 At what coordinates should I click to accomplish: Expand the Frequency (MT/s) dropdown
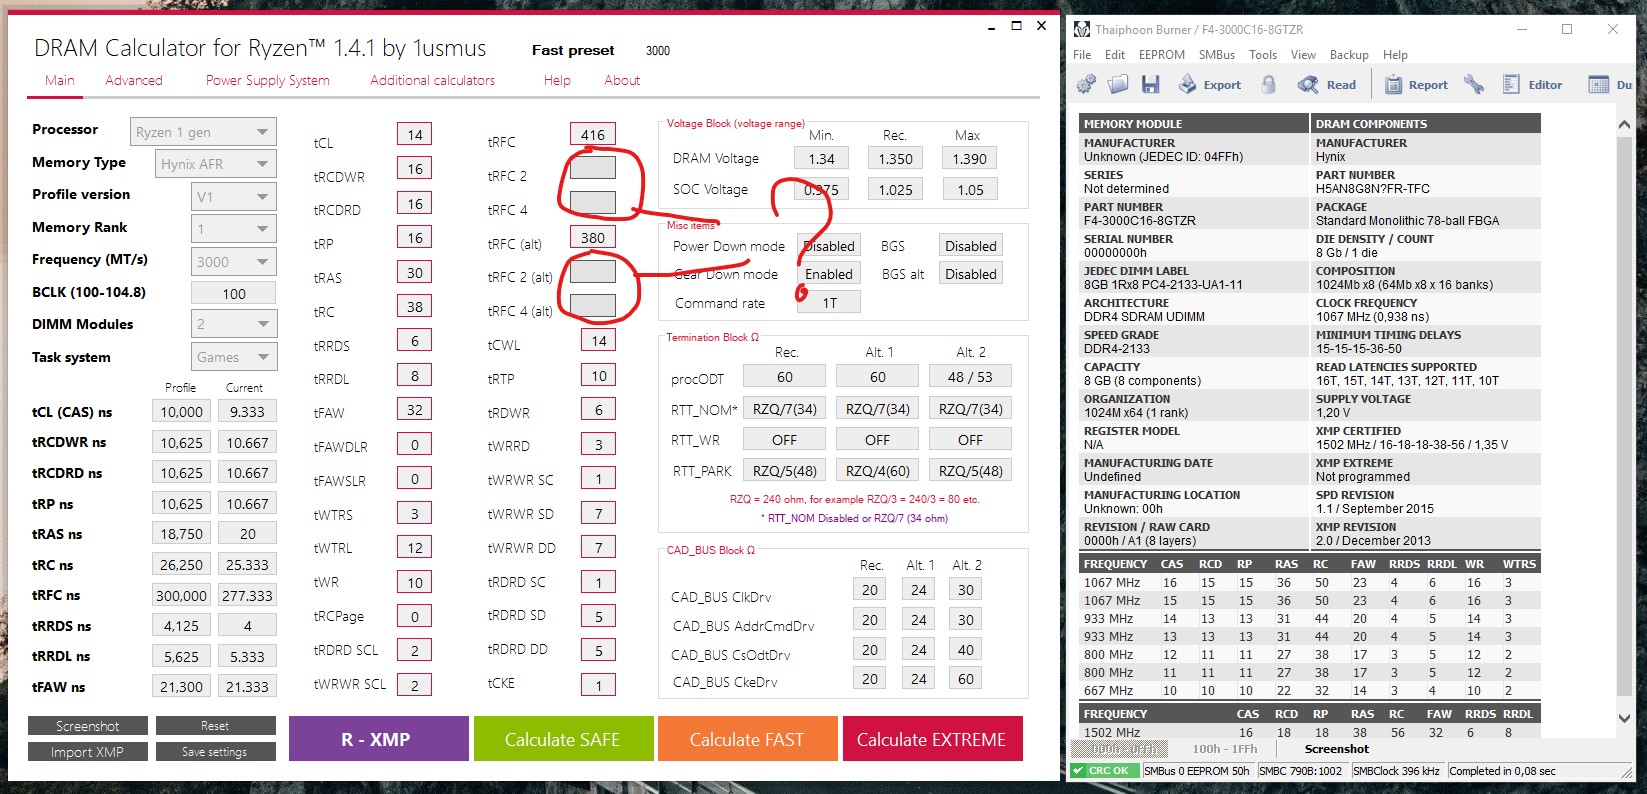pyautogui.click(x=233, y=262)
